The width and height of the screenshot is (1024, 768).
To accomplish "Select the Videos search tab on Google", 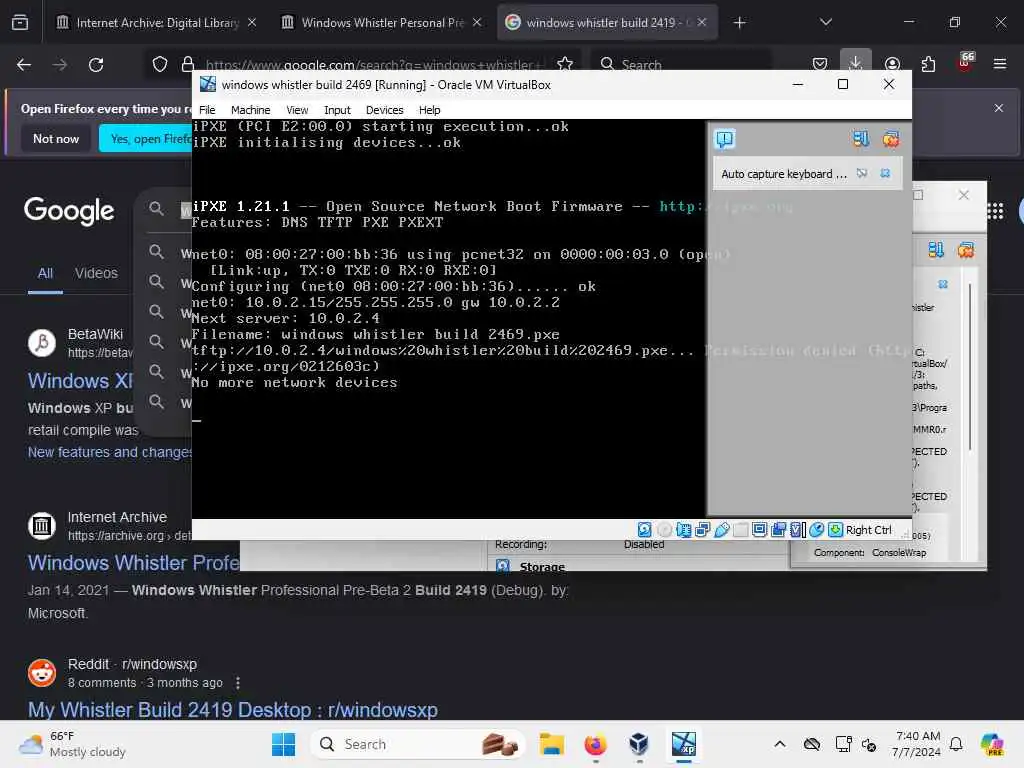I will (x=96, y=273).
